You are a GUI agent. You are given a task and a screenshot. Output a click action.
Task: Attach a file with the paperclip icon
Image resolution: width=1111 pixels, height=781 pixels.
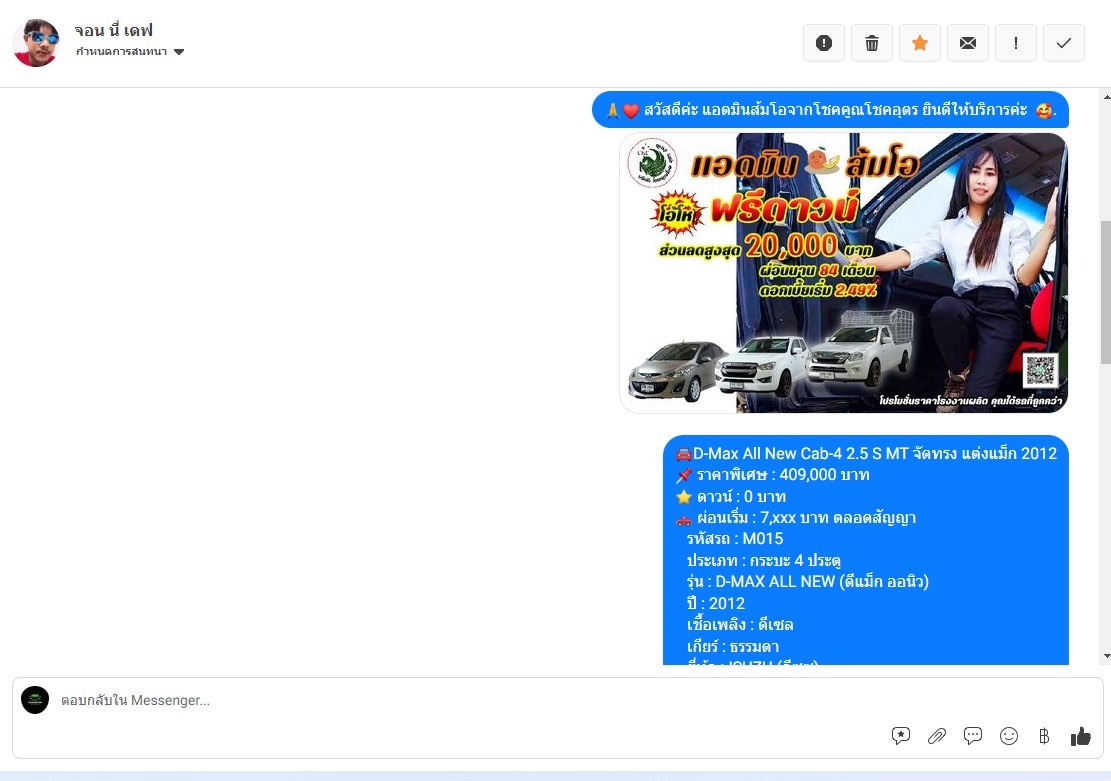(937, 736)
